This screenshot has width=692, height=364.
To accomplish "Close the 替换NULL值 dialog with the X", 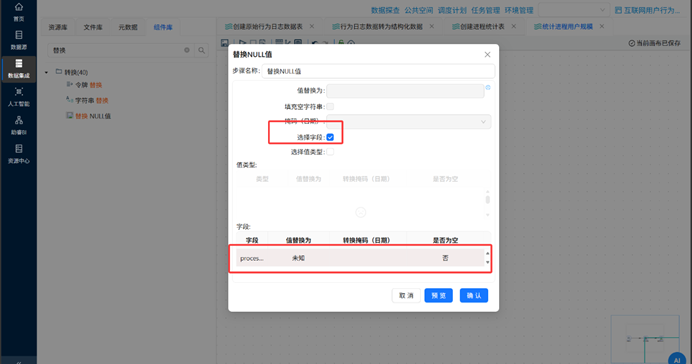I will 487,54.
